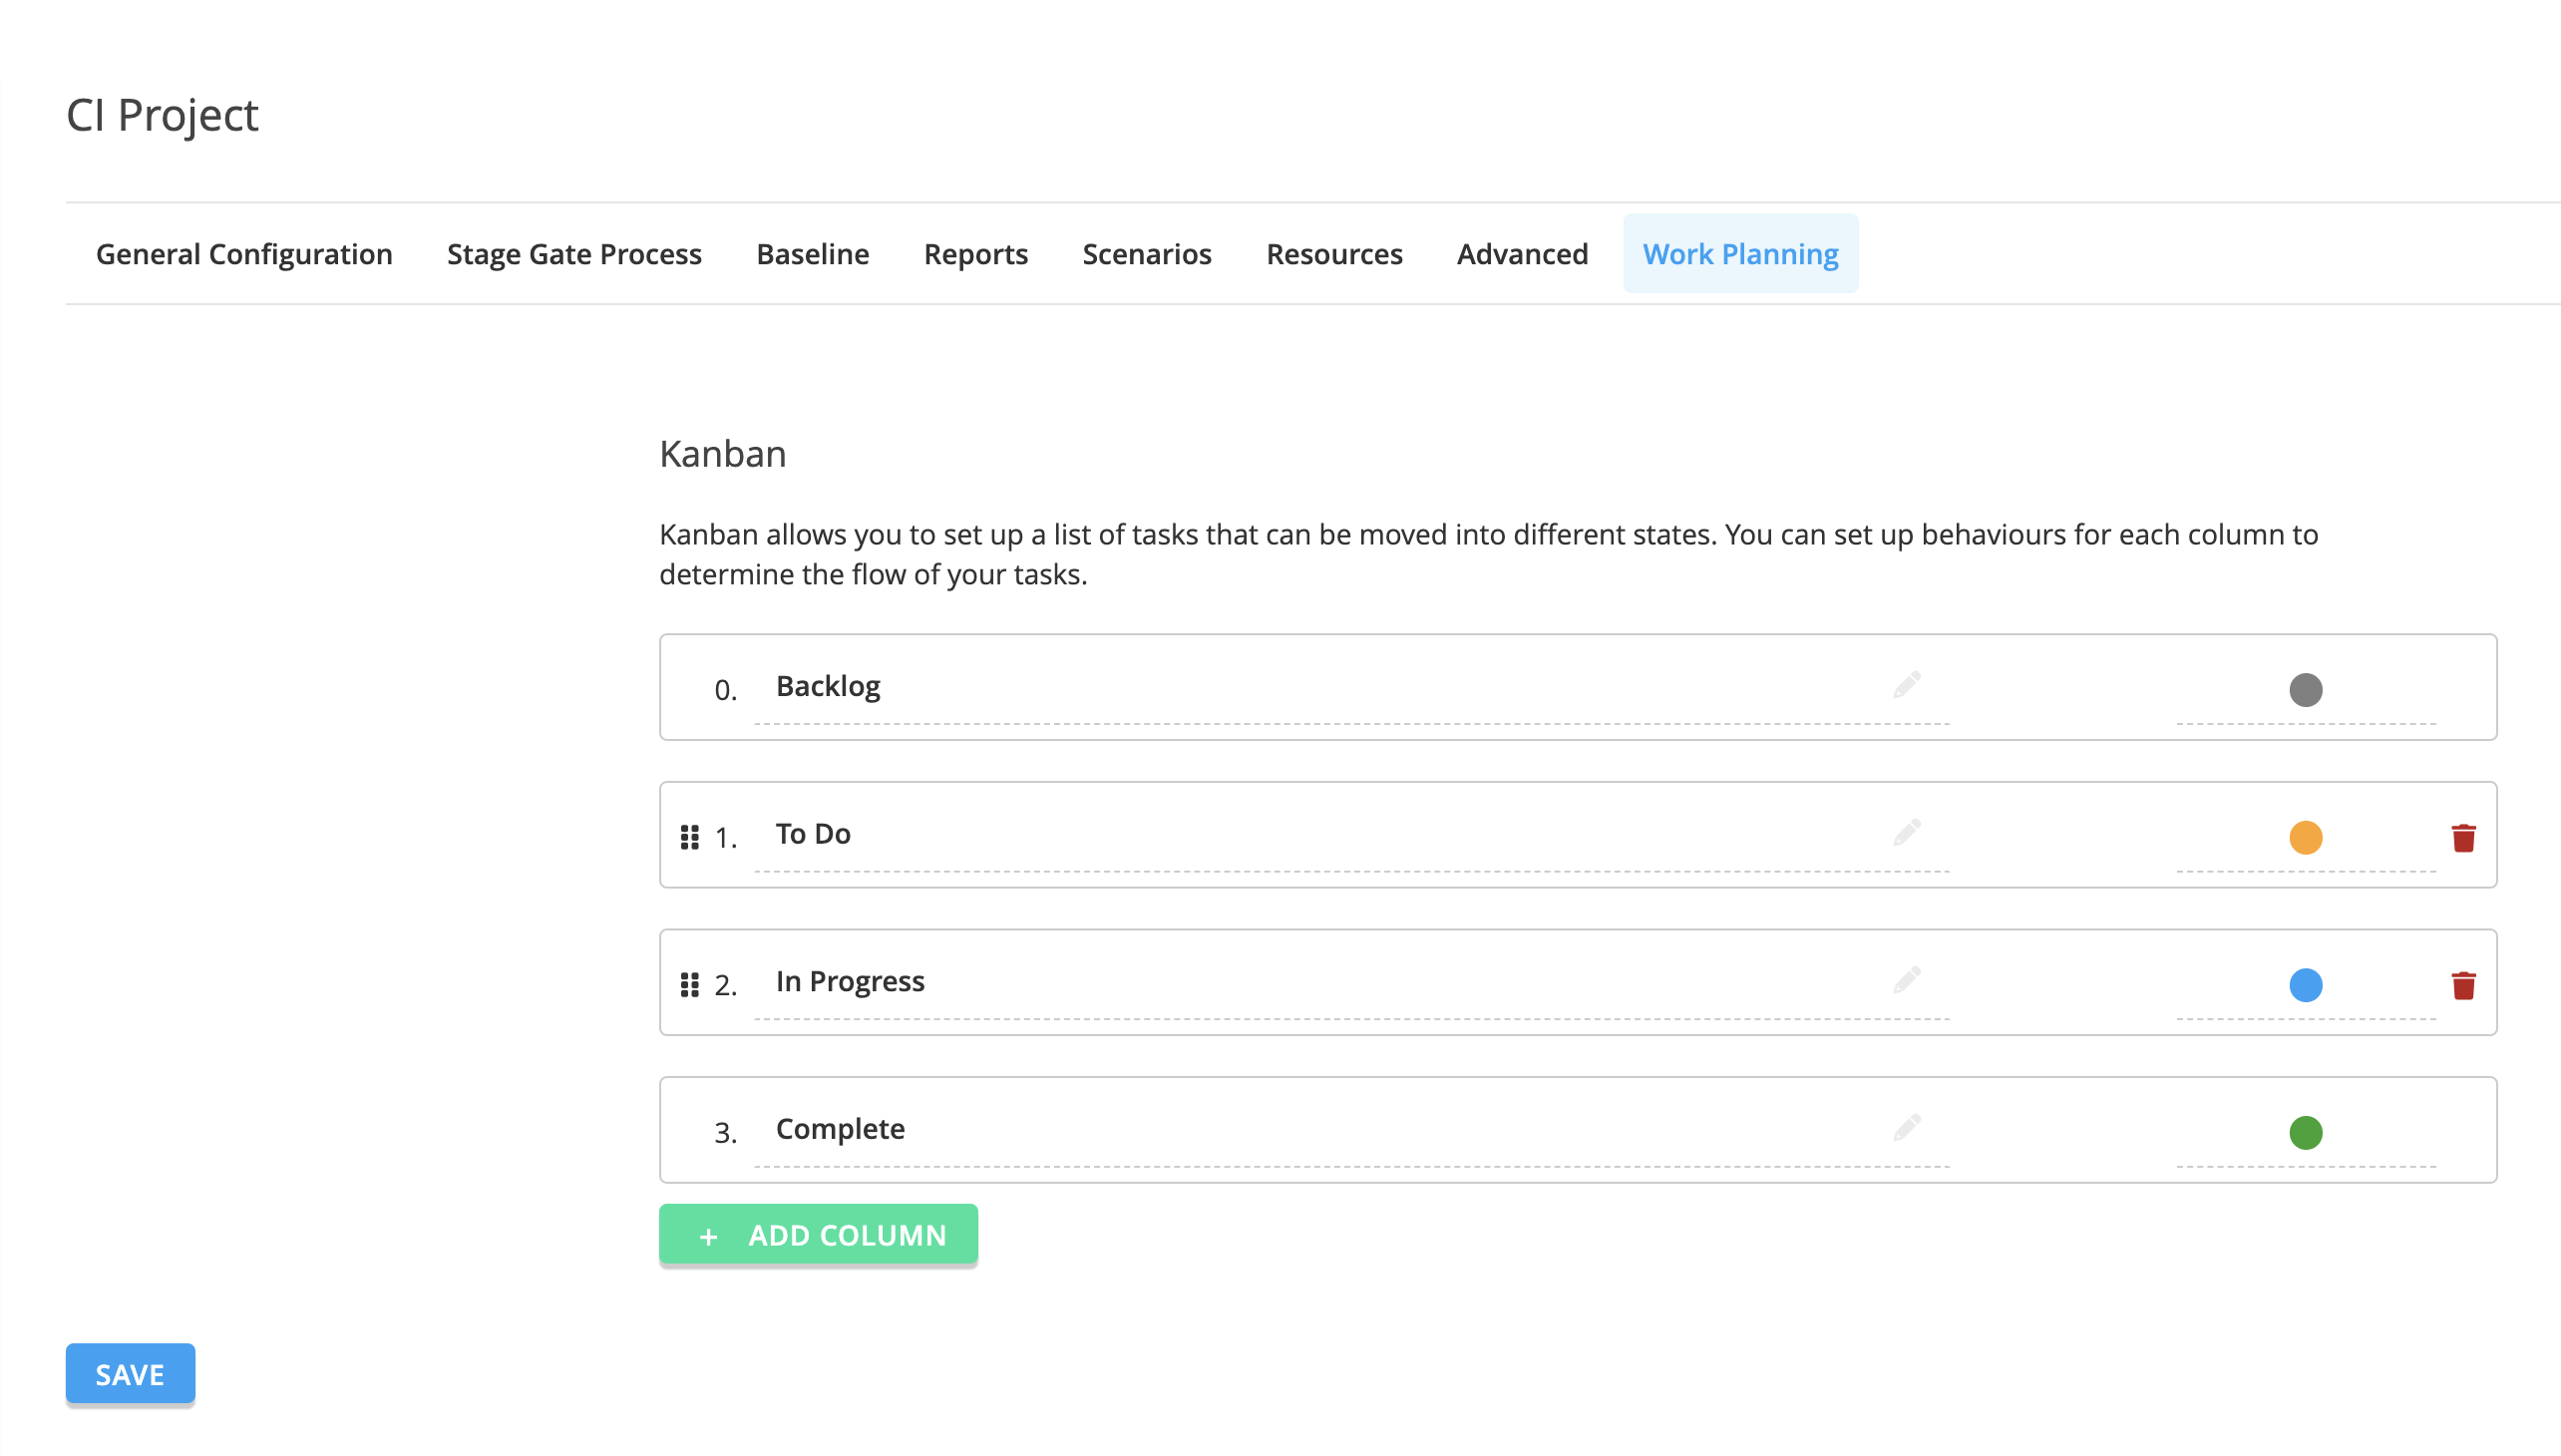Click the Save button
Viewport: 2561px width, 1456px height.
pyautogui.click(x=130, y=1375)
